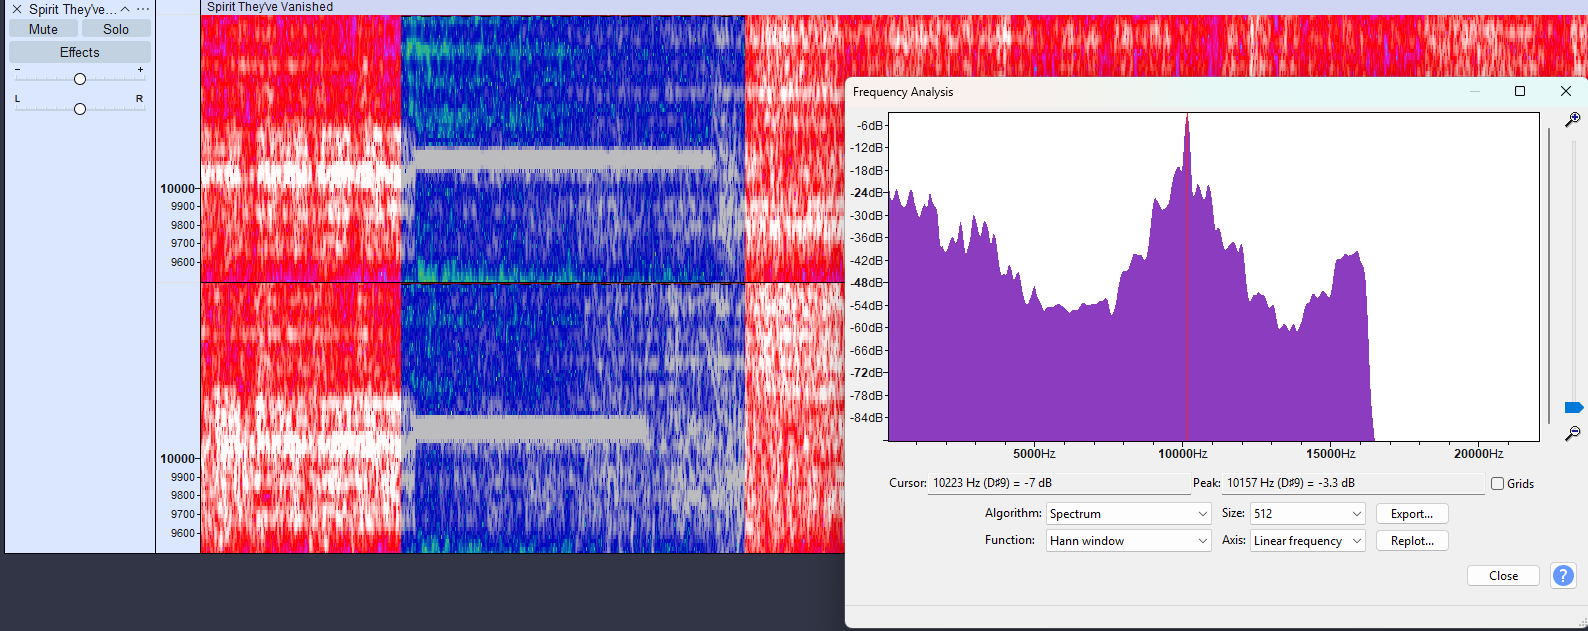Click the Export... button
This screenshot has width=1588, height=631.
[1411, 514]
